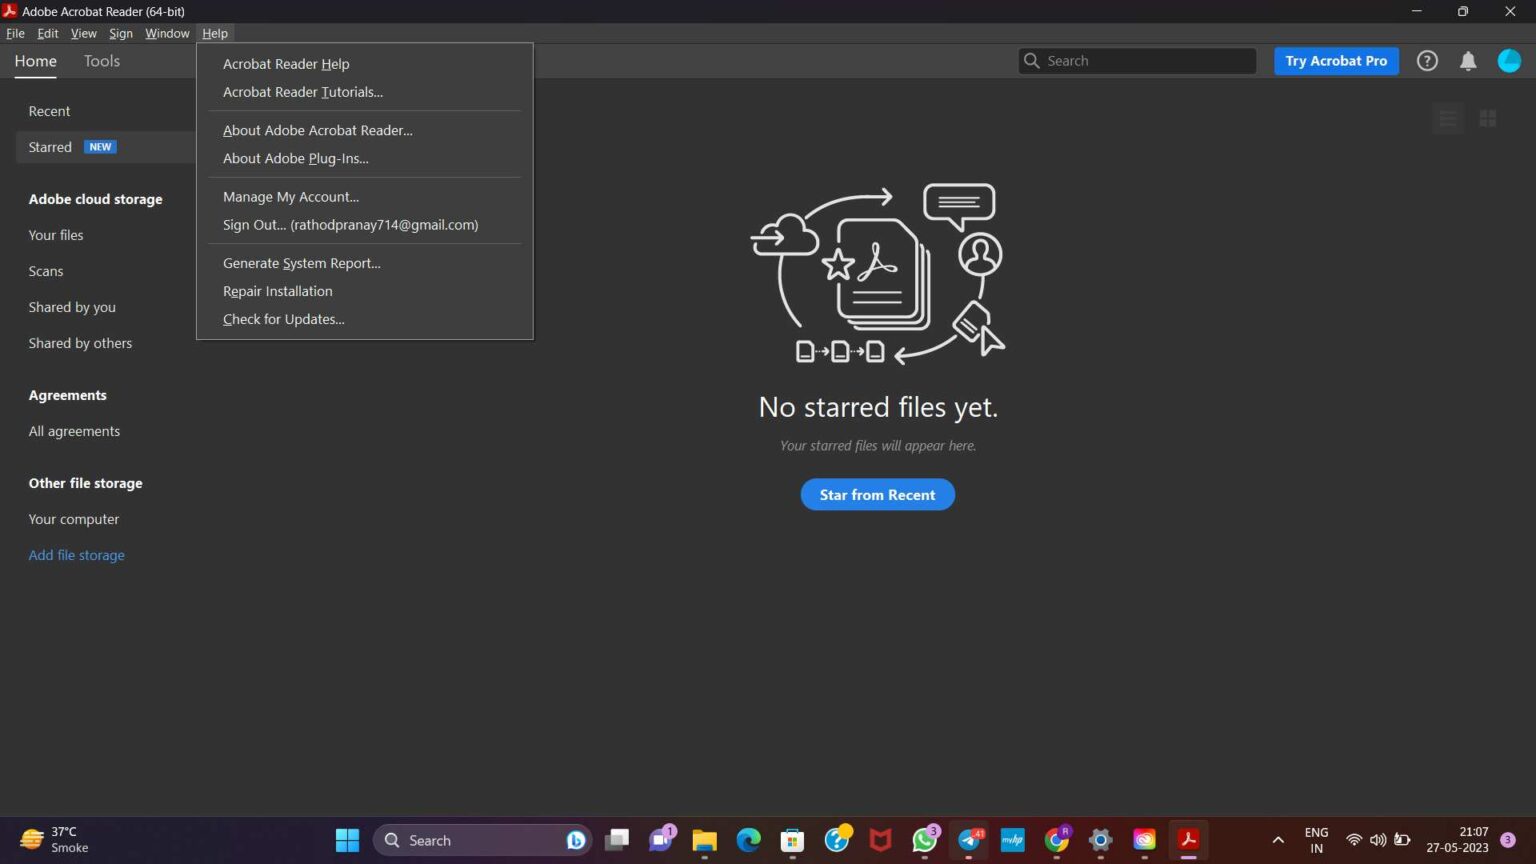Viewport: 1536px width, 864px height.
Task: Click Adobe Acrobat taskbar icon
Action: 1189,840
